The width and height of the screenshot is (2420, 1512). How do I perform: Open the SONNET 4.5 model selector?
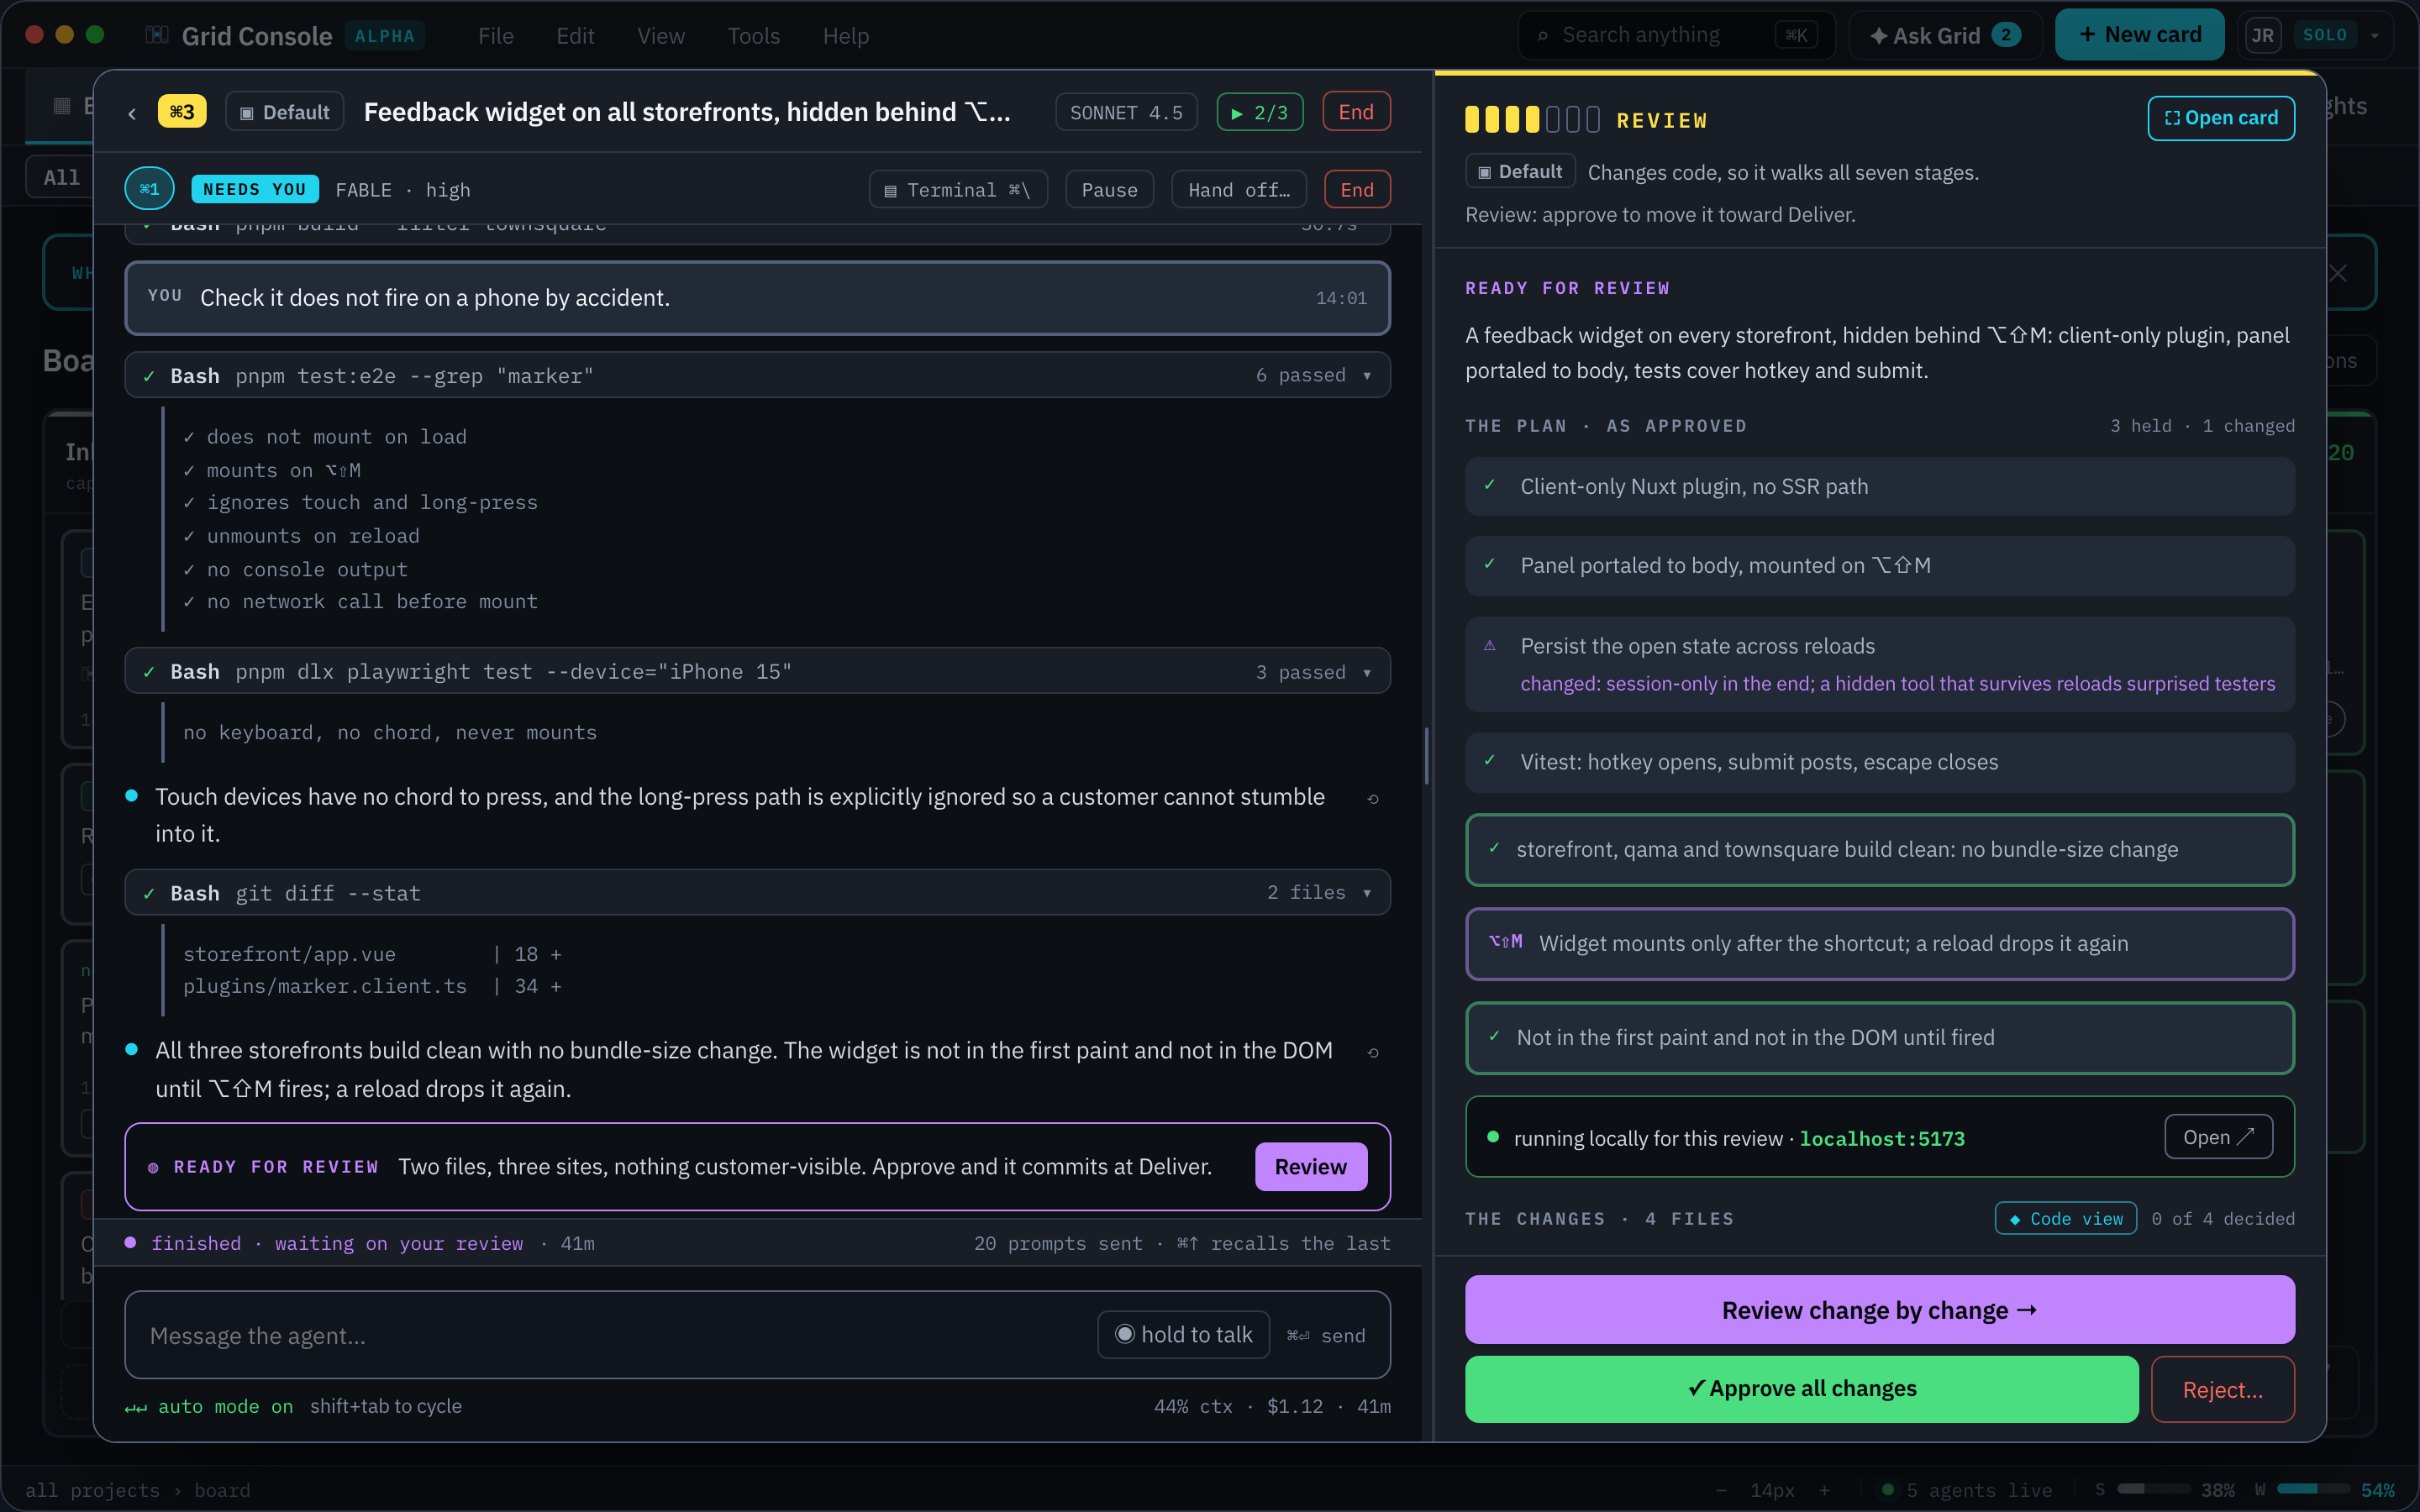1126,112
